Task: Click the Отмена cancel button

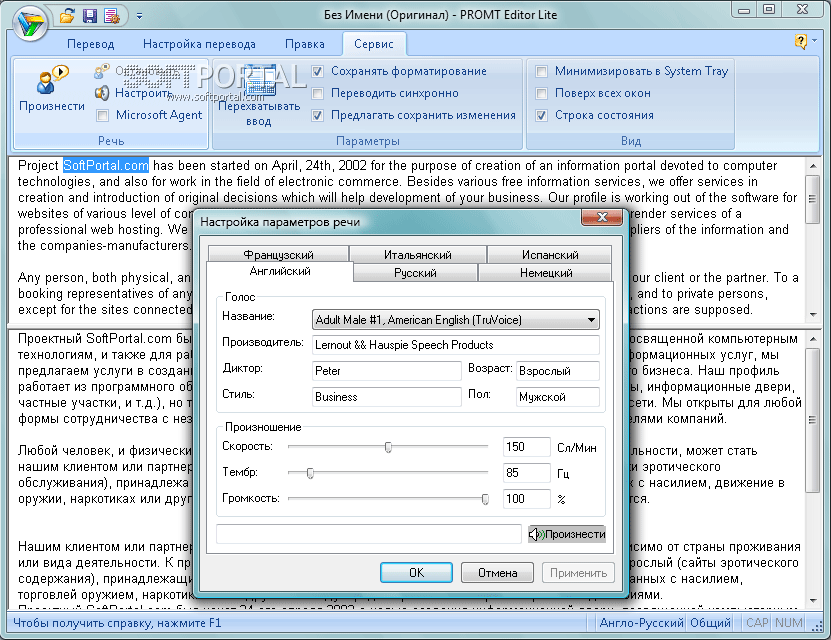Action: point(497,573)
